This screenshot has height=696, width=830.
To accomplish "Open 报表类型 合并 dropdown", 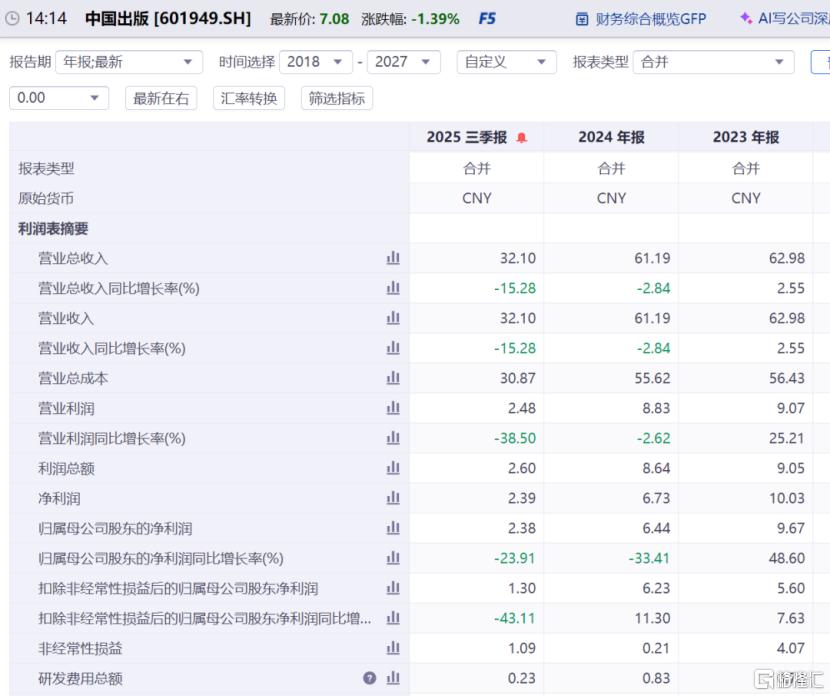I will tap(714, 62).
